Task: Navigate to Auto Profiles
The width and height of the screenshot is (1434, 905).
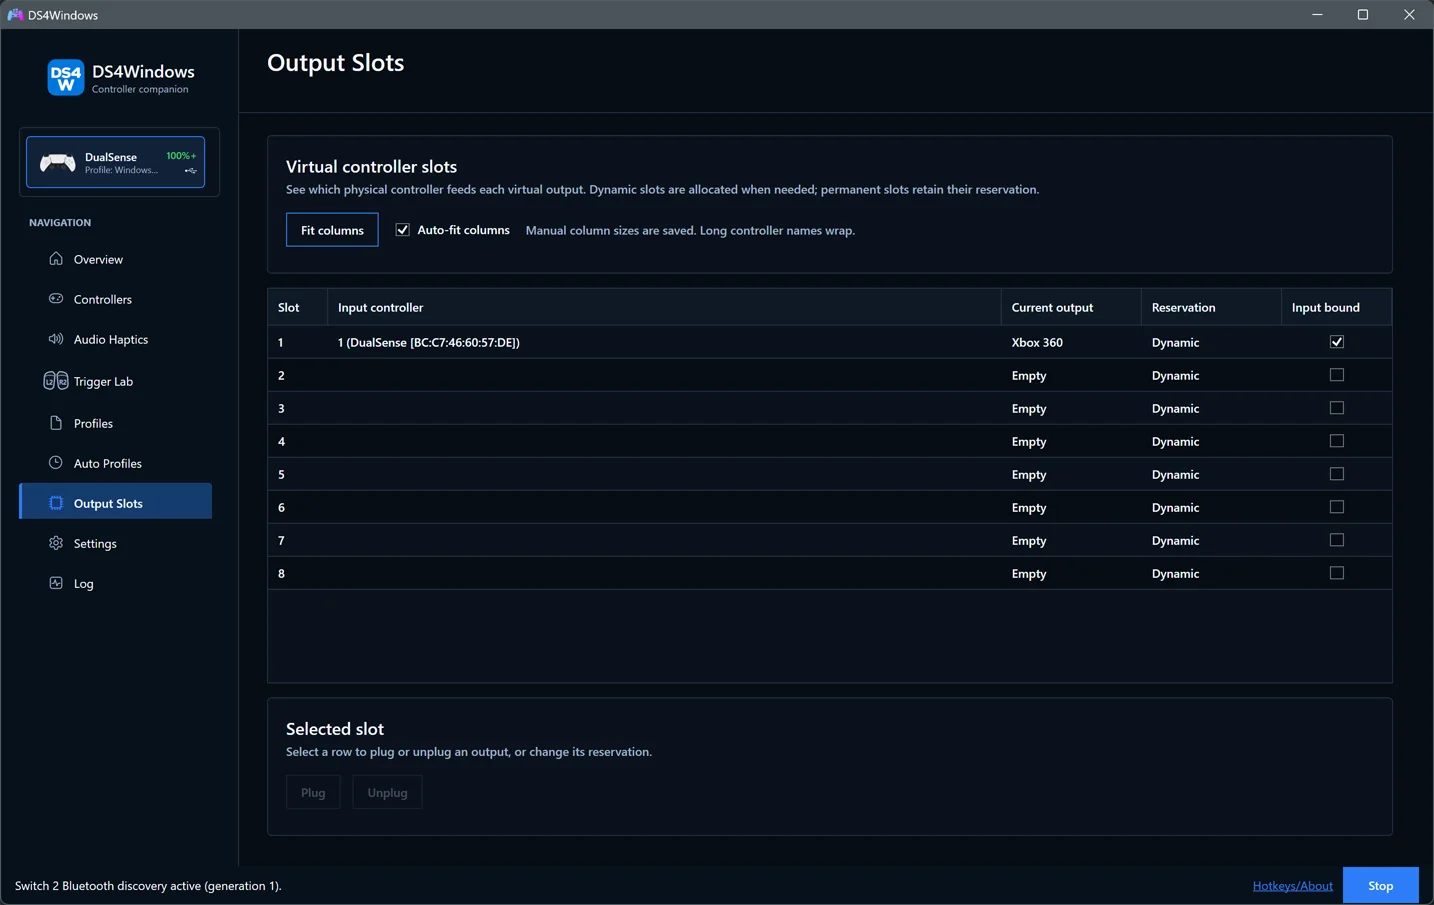Action: (116, 463)
